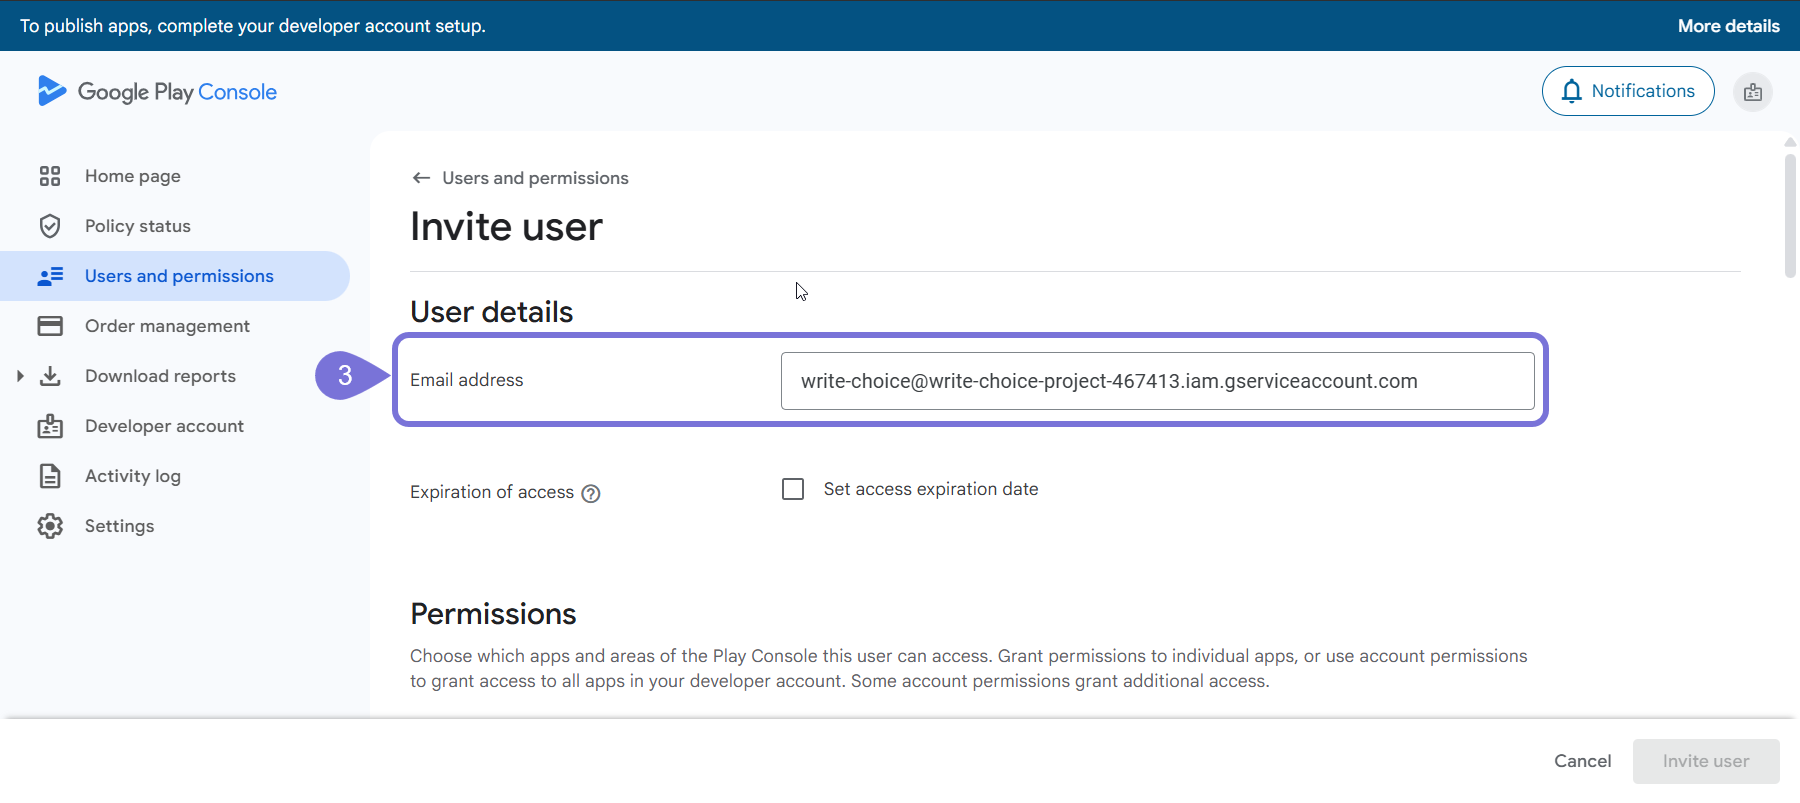This screenshot has height=803, width=1800.
Task: Enable Set access expiration date checkbox
Action: (793, 489)
